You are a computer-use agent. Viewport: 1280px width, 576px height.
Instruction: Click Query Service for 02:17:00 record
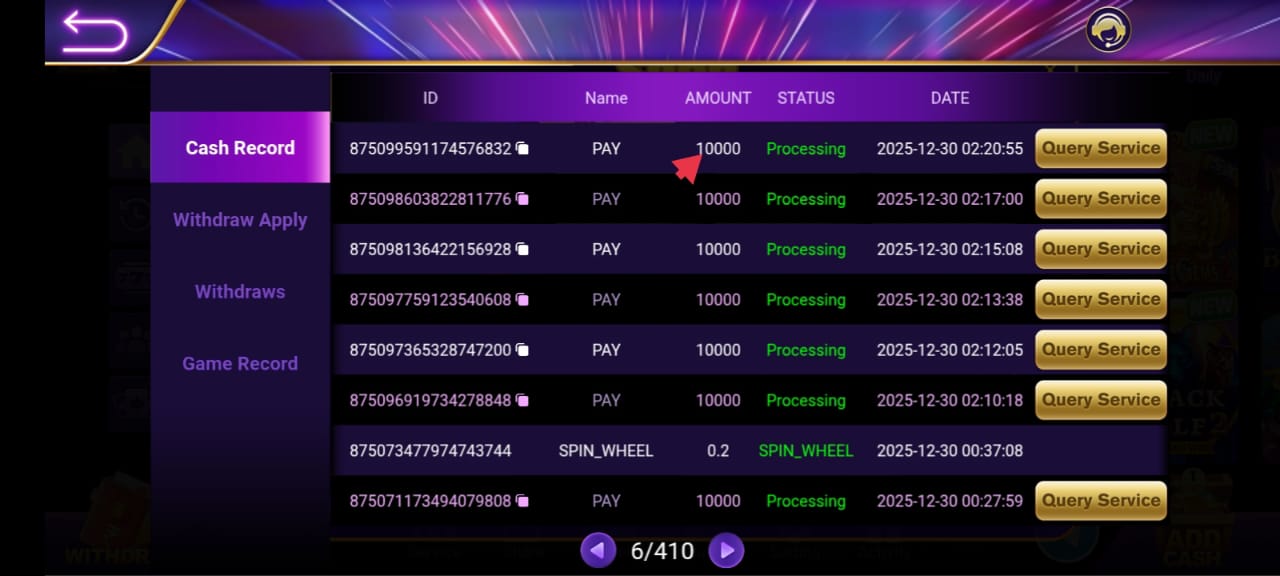1100,199
